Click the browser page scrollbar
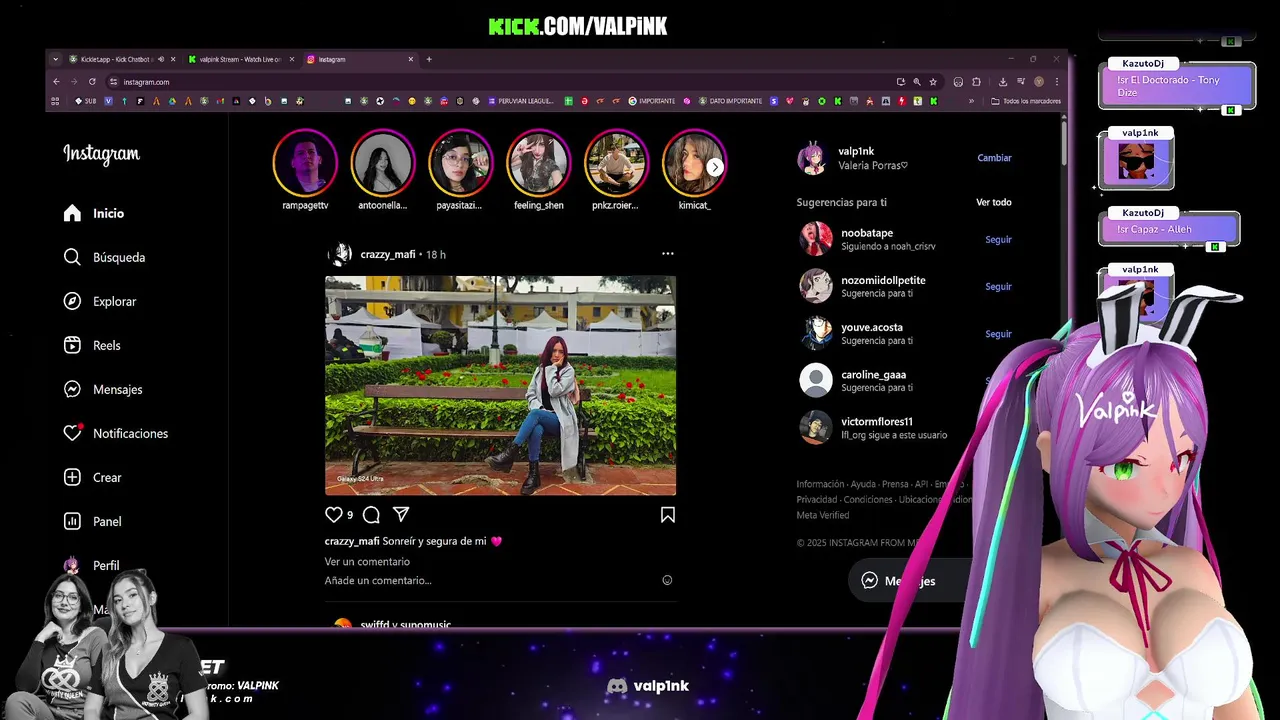 click(x=1063, y=145)
